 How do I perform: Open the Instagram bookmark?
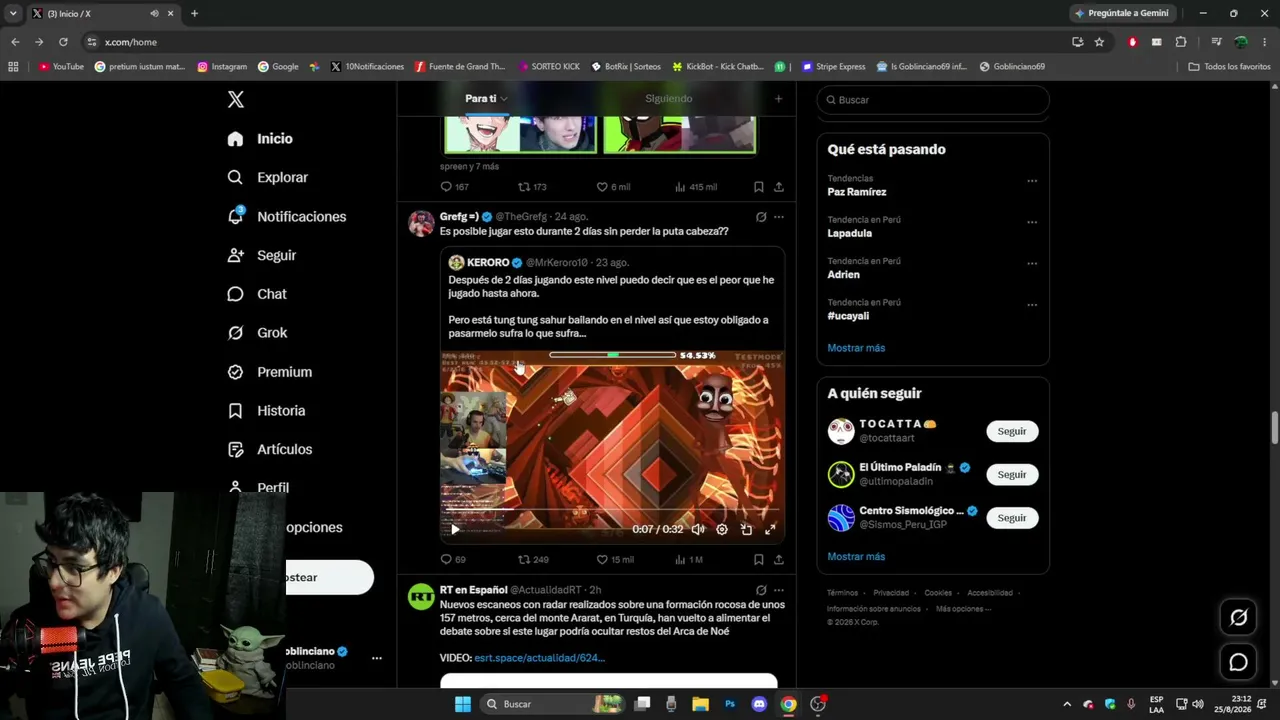[222, 67]
